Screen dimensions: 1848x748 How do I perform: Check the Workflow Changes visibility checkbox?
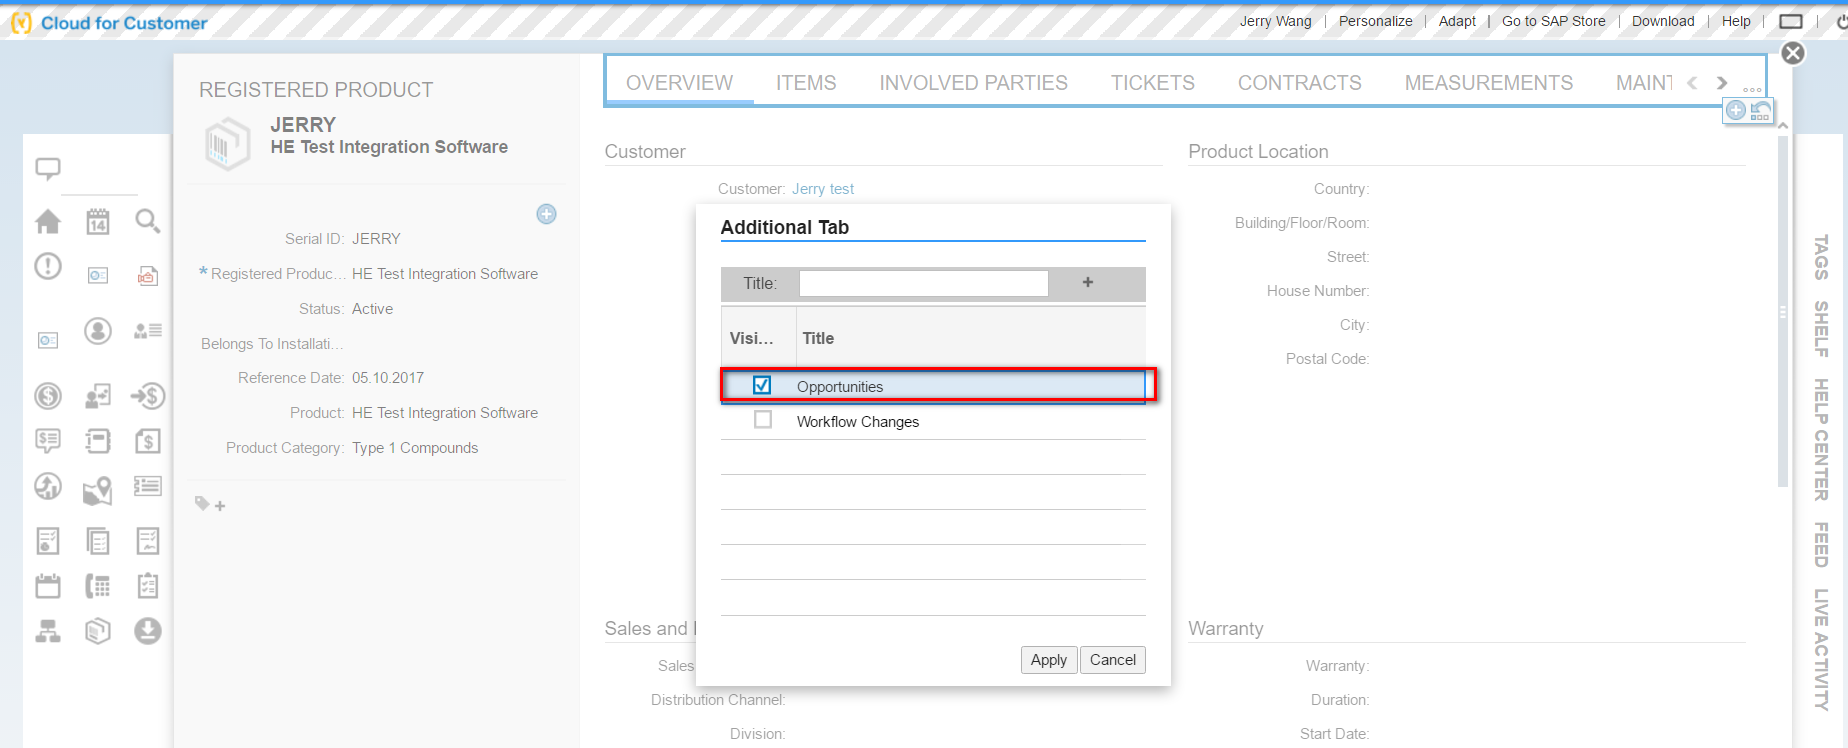[x=763, y=420]
